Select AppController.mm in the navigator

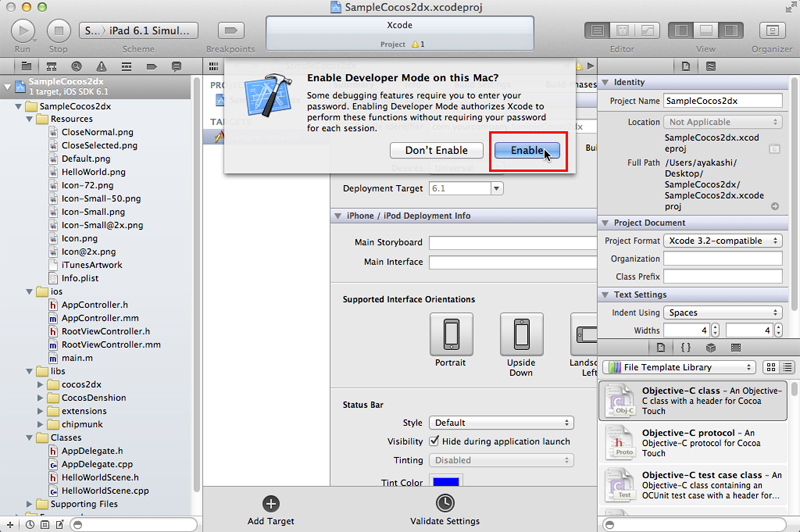point(100,318)
